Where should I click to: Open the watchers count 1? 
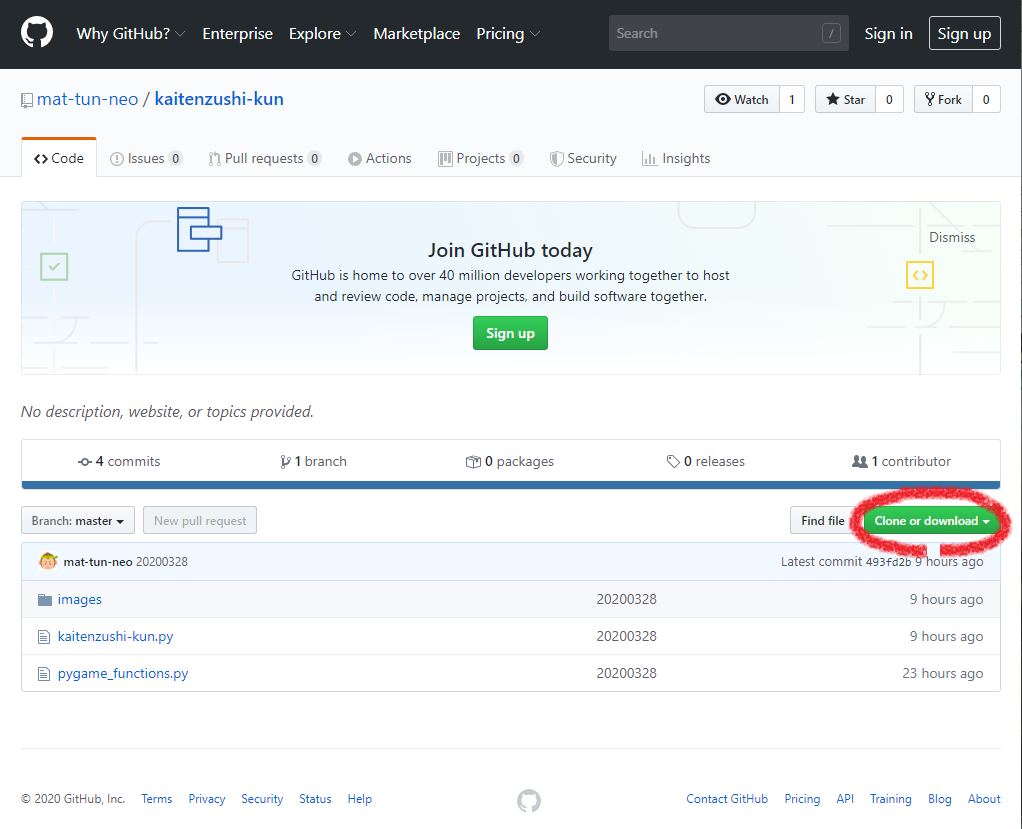click(792, 99)
